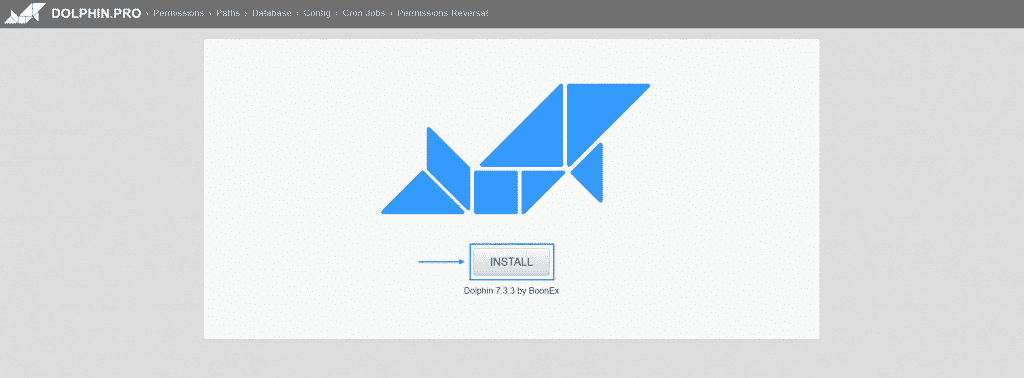Open the Database step

click(x=272, y=13)
